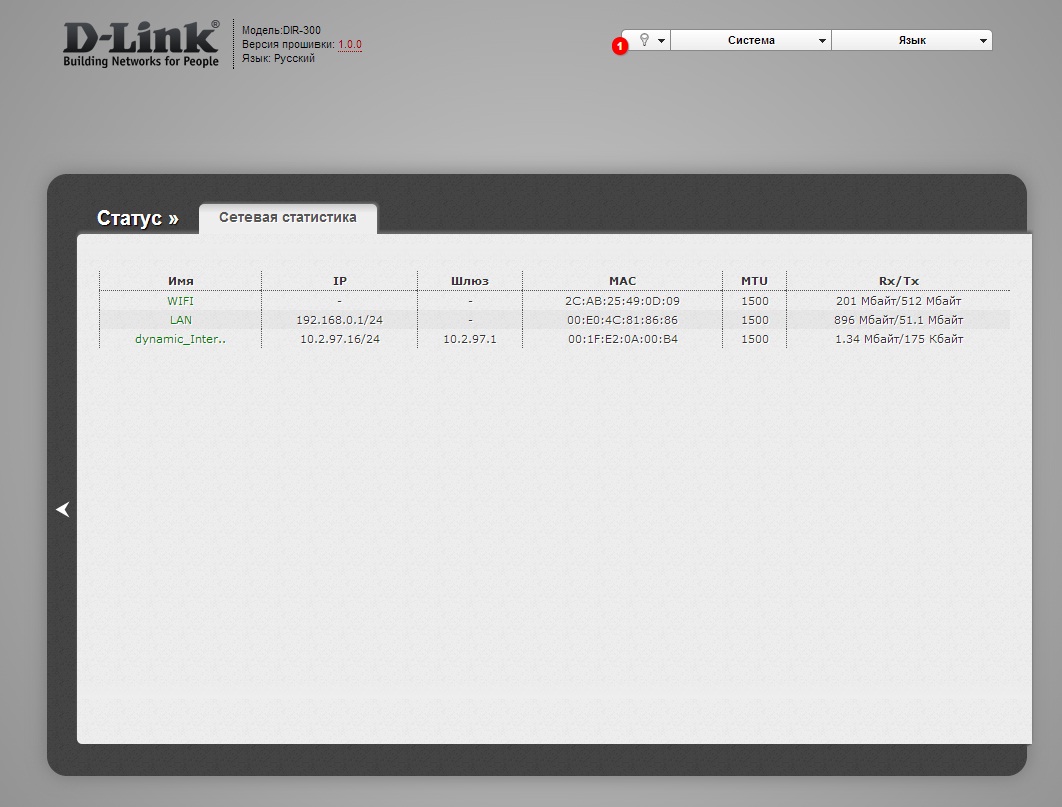Image resolution: width=1062 pixels, height=807 pixels.
Task: Click the Шлюз column header
Action: pyautogui.click(x=470, y=281)
